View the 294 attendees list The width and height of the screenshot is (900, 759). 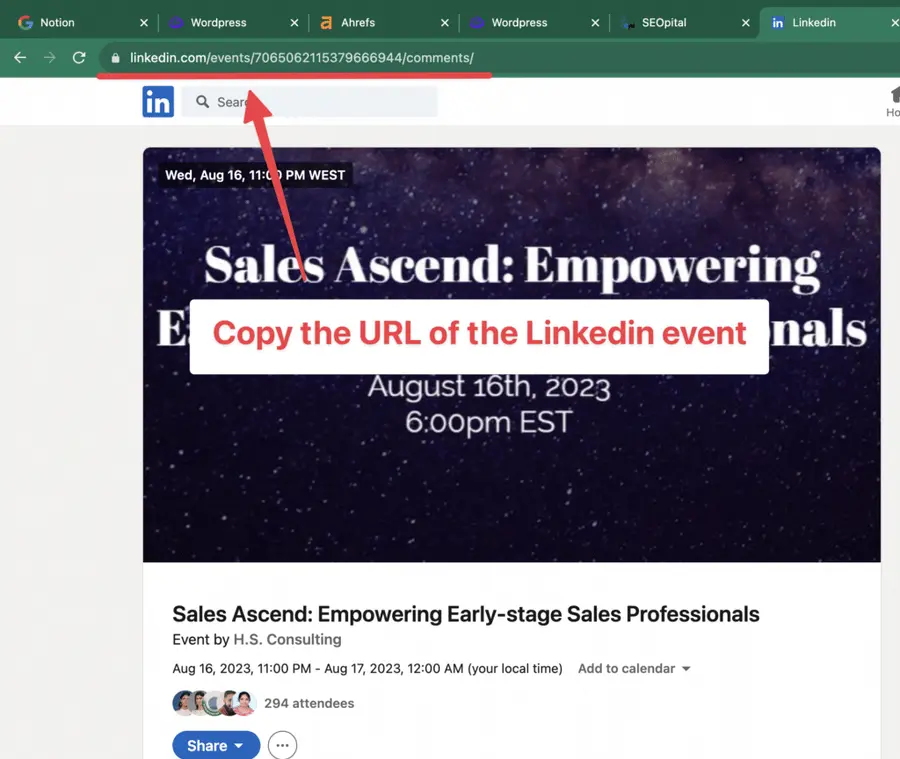308,703
